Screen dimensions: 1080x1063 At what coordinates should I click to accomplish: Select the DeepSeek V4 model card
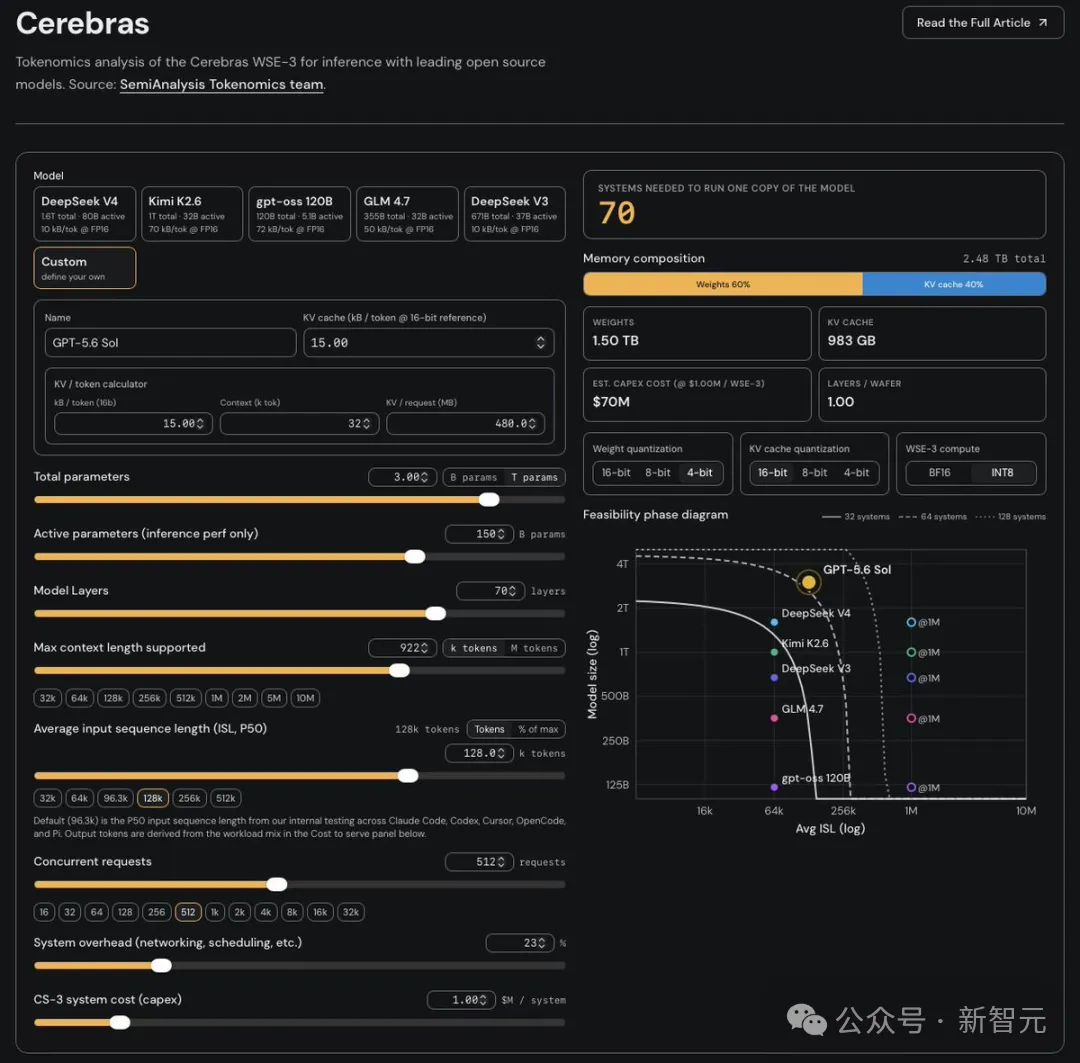[x=85, y=214]
